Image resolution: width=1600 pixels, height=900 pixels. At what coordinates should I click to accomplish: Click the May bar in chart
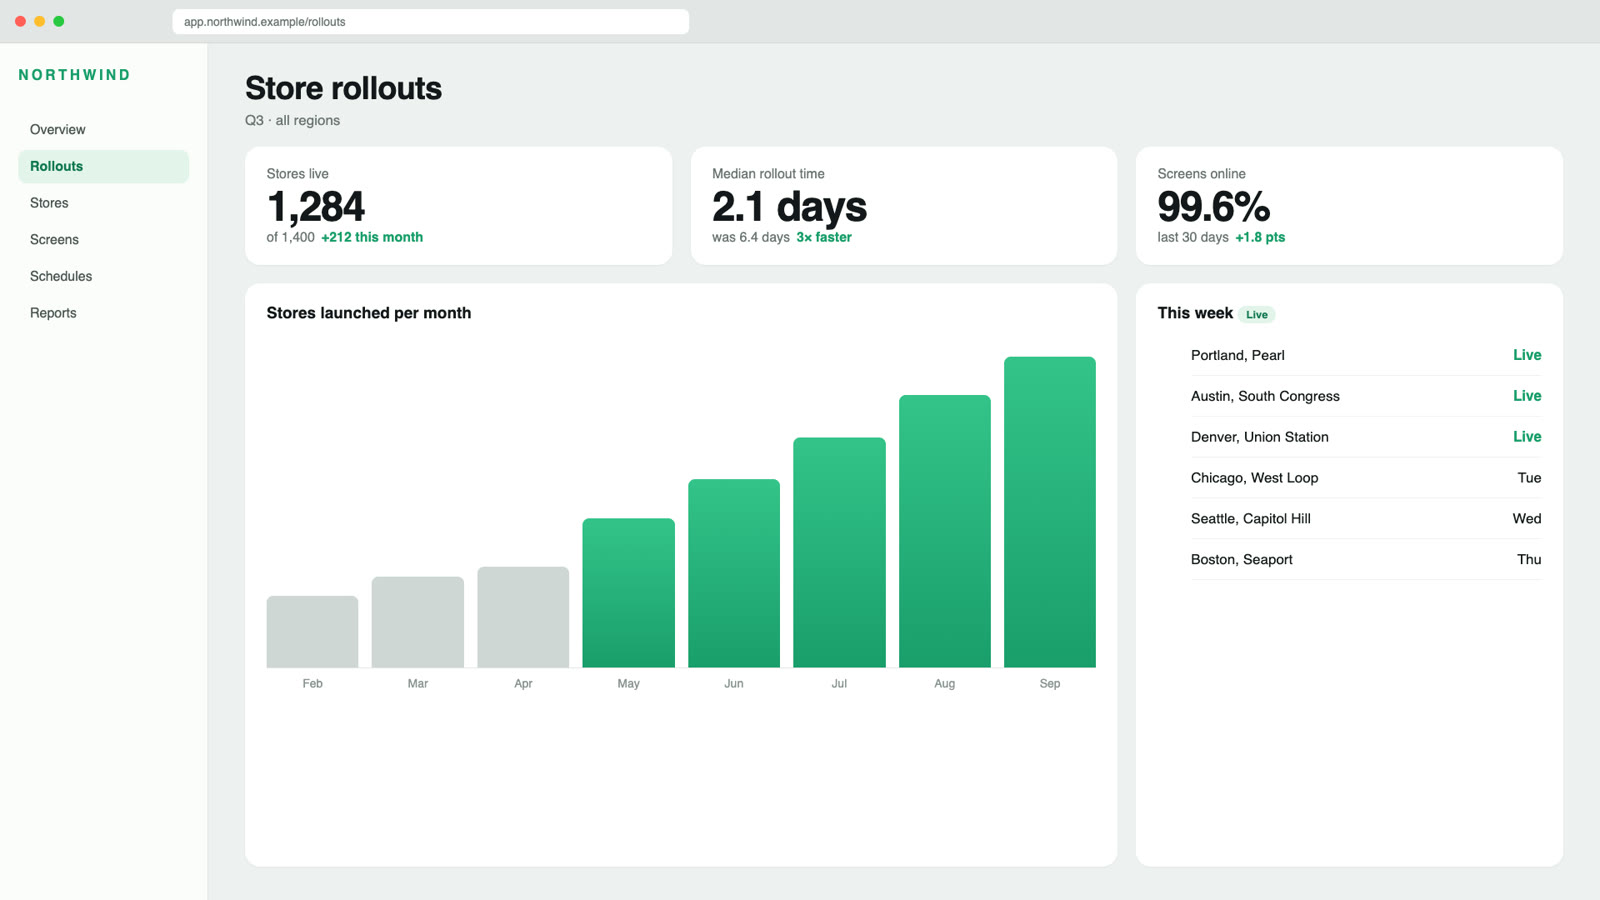[628, 593]
